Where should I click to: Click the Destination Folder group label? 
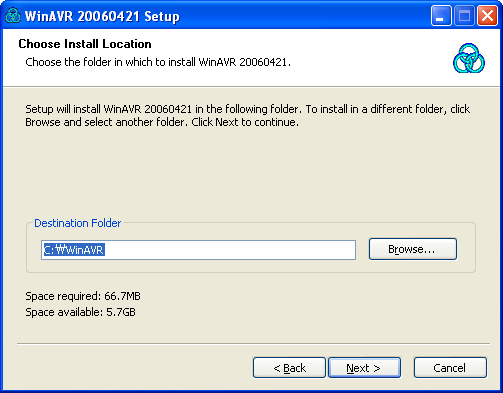coord(77,223)
